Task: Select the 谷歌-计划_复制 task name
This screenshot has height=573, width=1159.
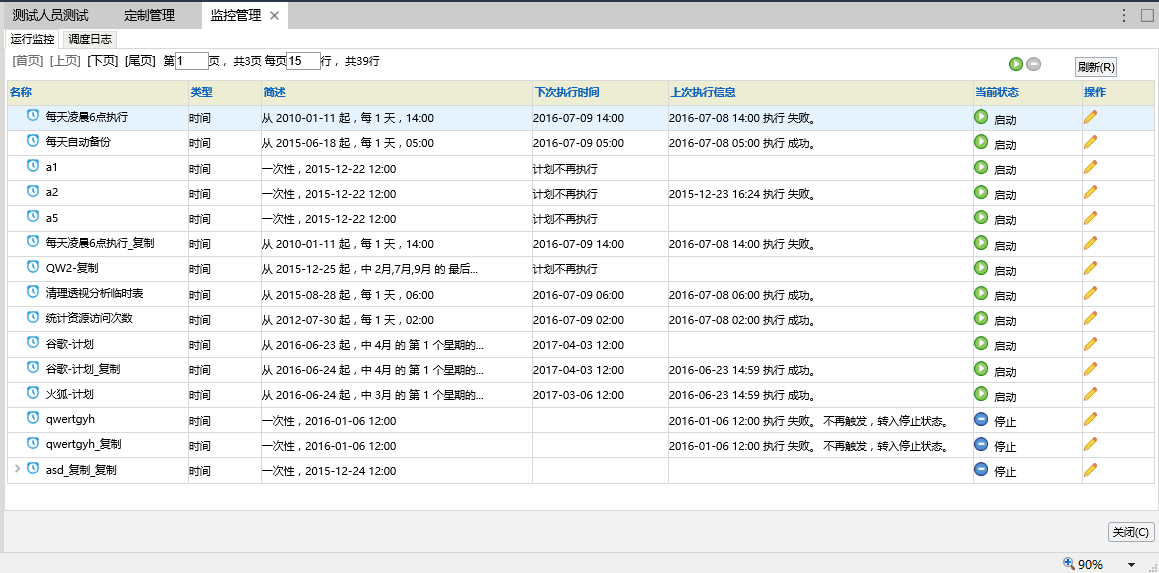Action: click(83, 368)
